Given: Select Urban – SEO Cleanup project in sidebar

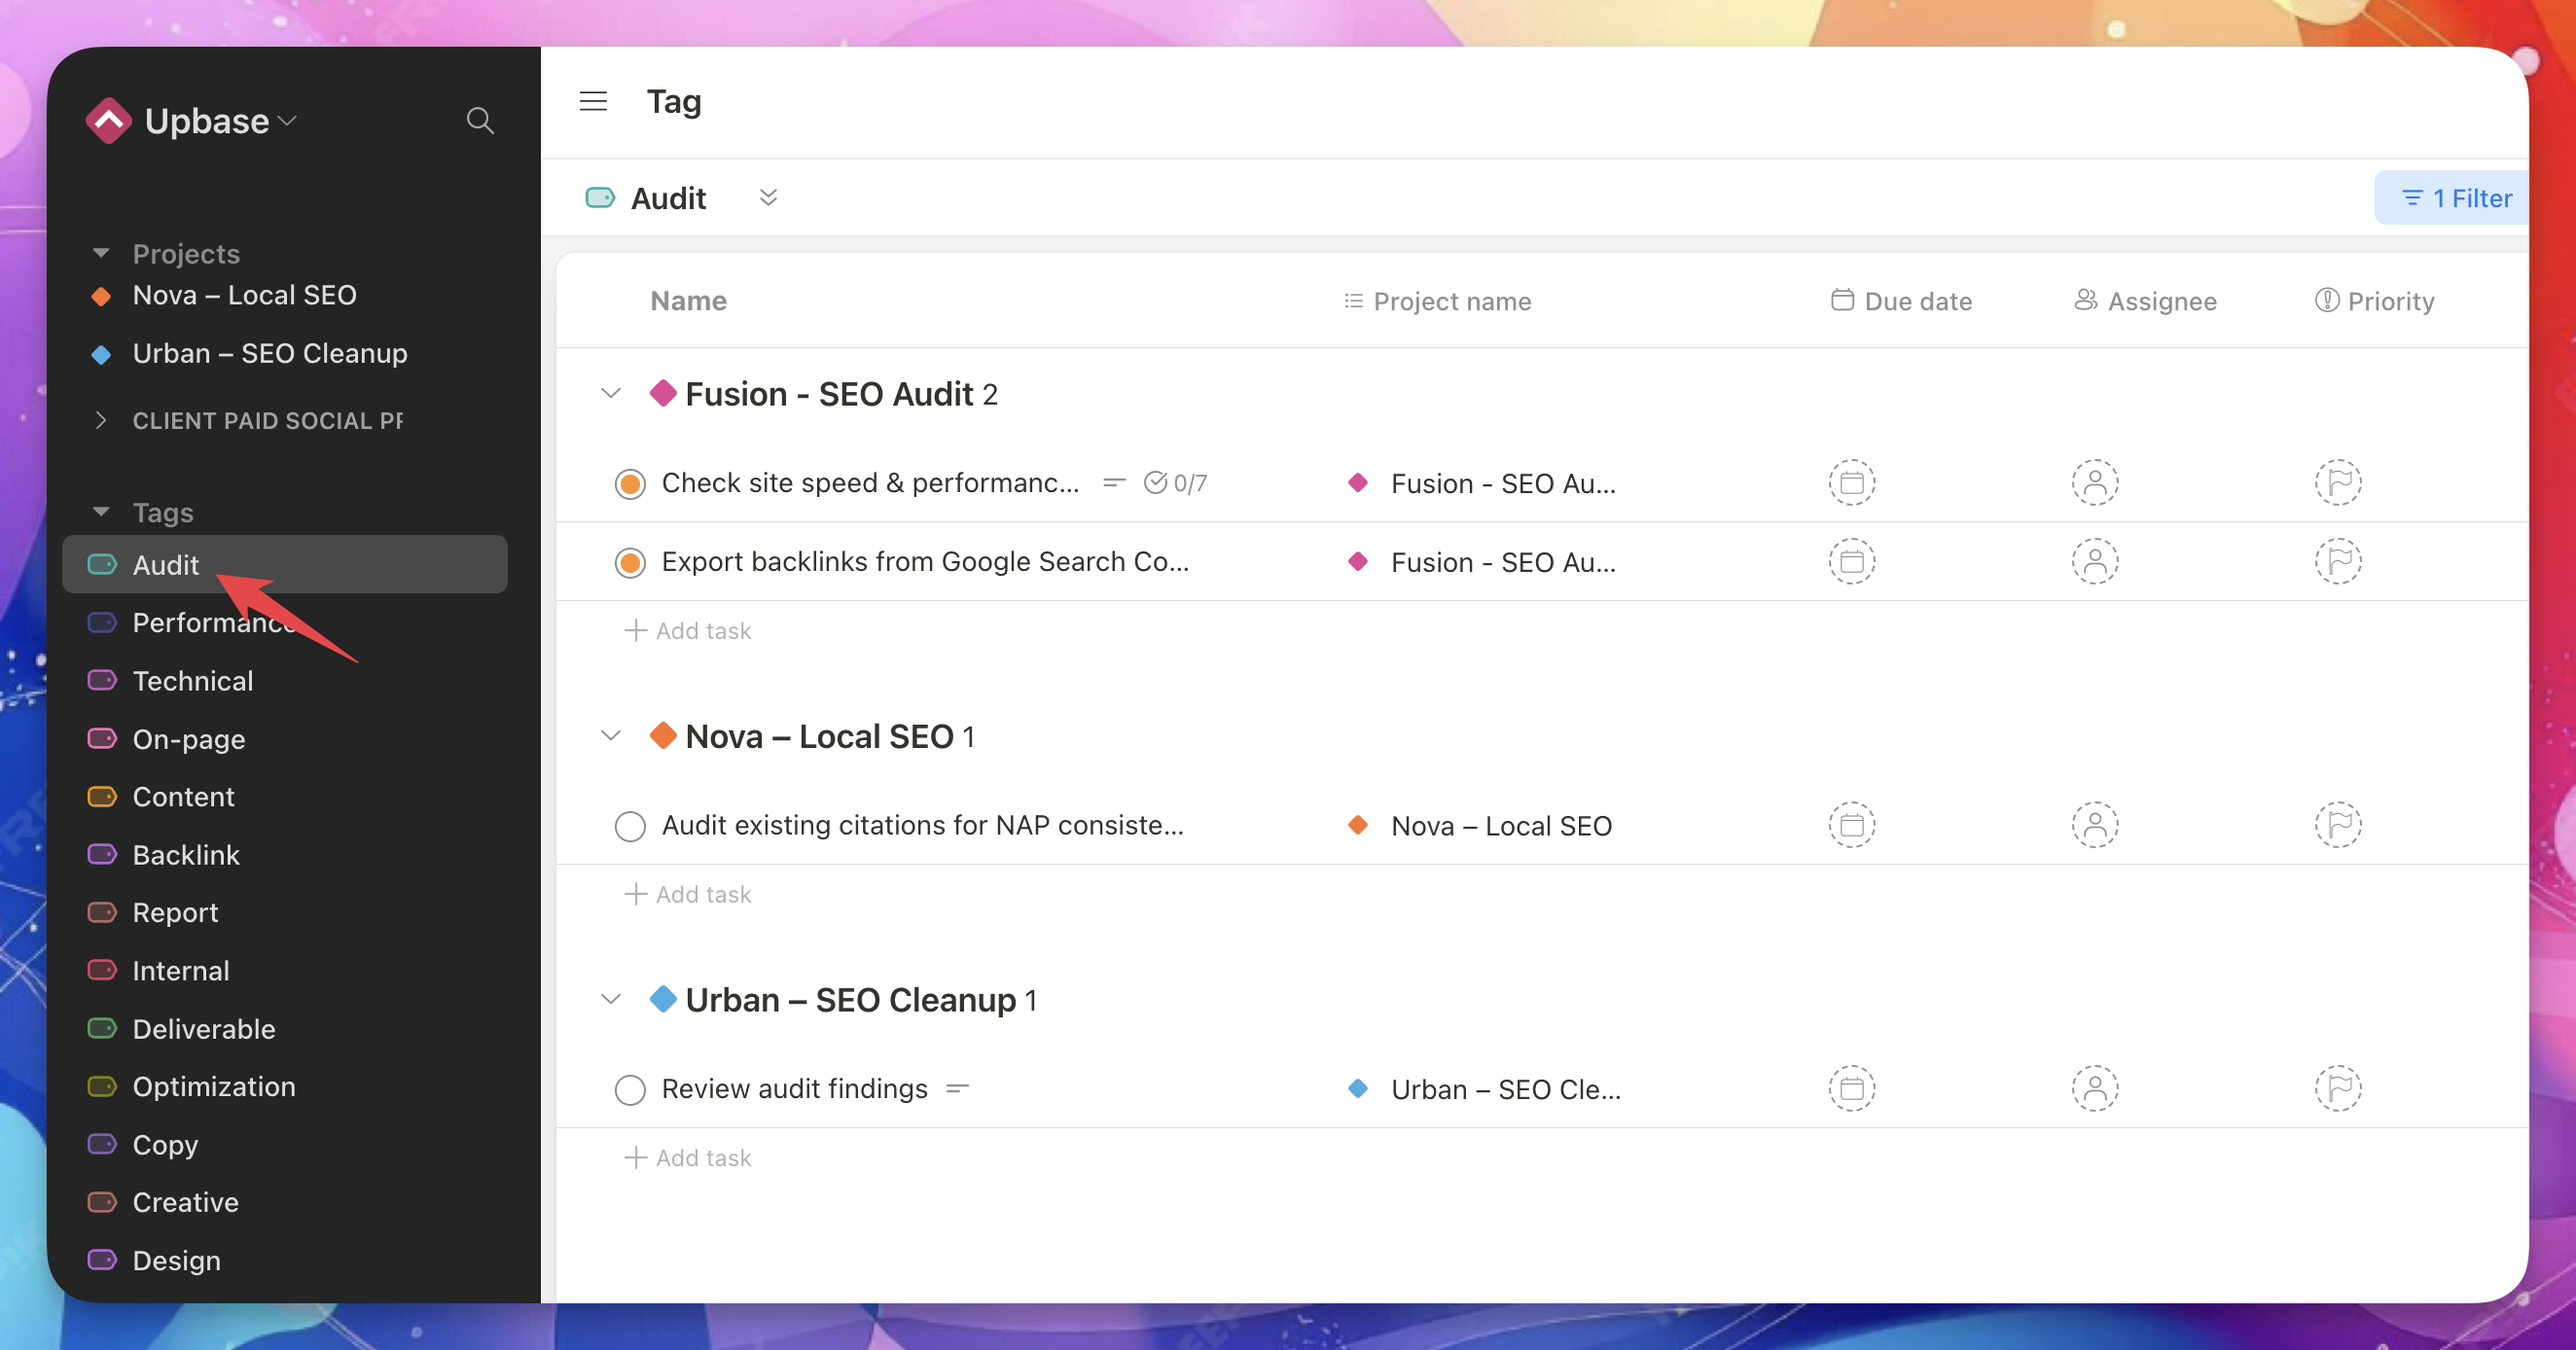Looking at the screenshot, I should (x=269, y=353).
